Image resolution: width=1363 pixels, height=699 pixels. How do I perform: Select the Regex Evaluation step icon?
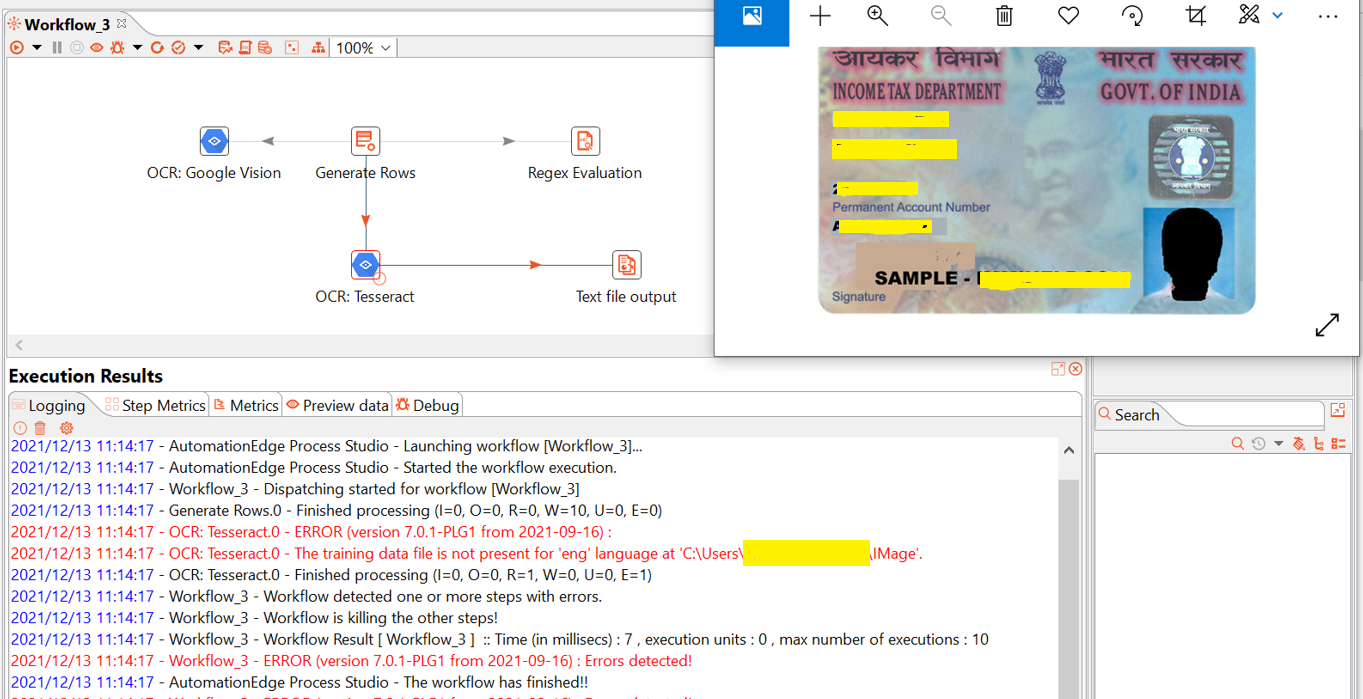(585, 141)
